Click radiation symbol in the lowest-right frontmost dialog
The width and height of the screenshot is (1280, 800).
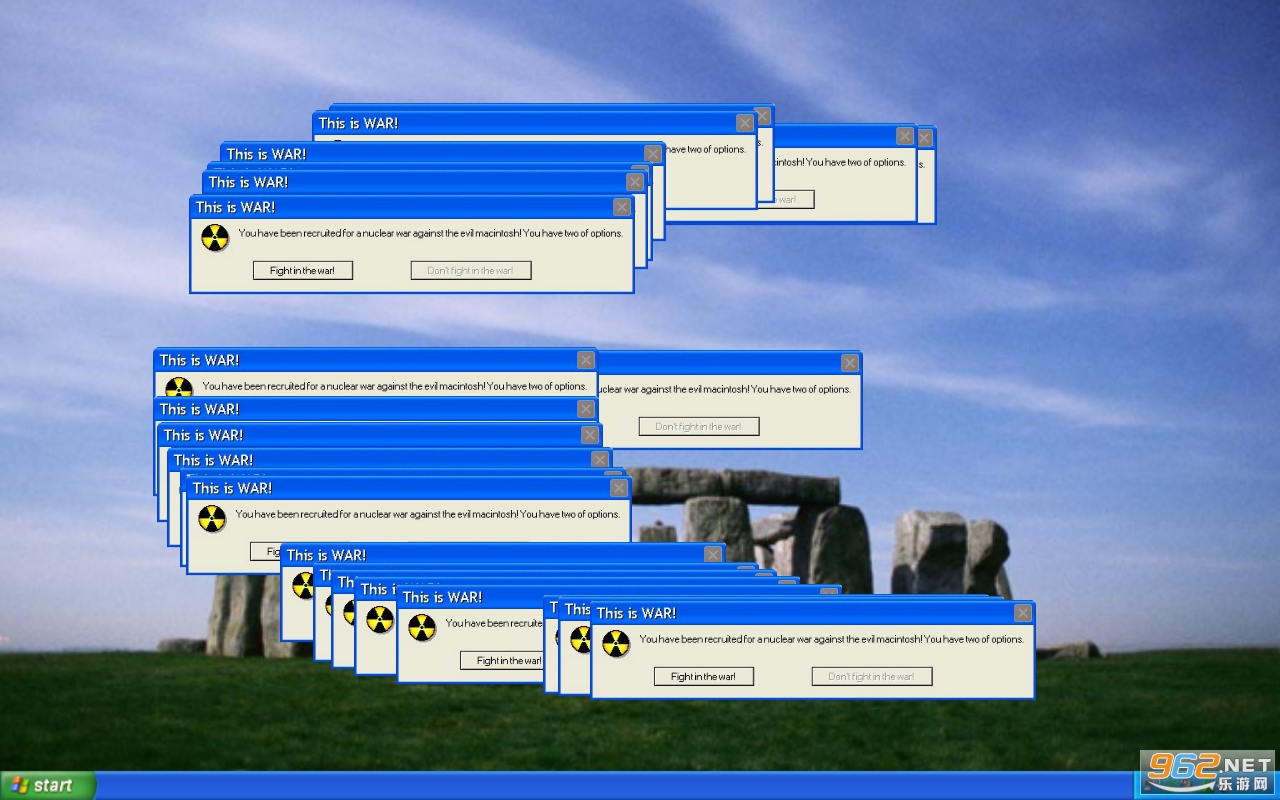(616, 643)
